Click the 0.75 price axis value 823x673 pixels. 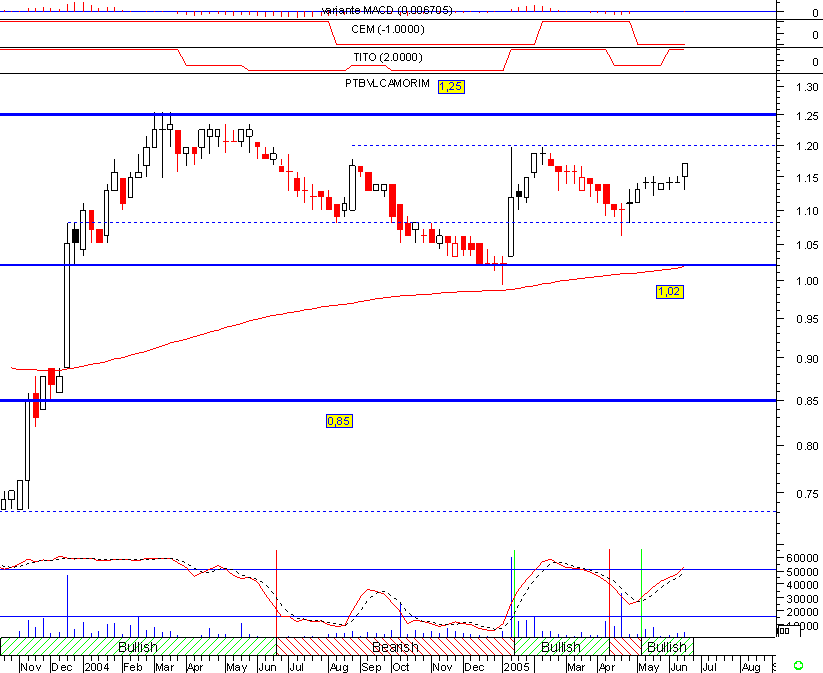click(807, 494)
